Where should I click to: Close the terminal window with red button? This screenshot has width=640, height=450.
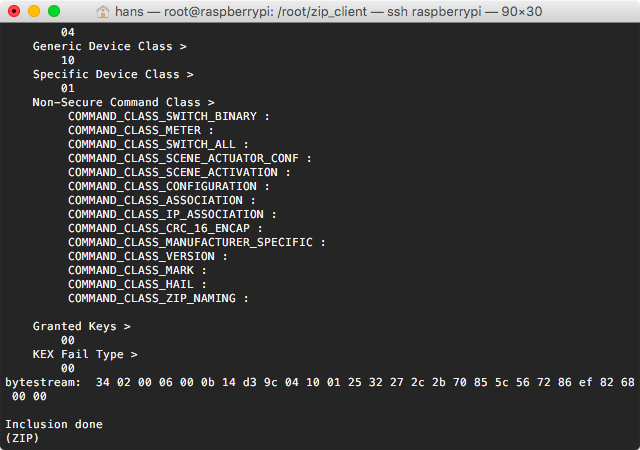click(14, 11)
